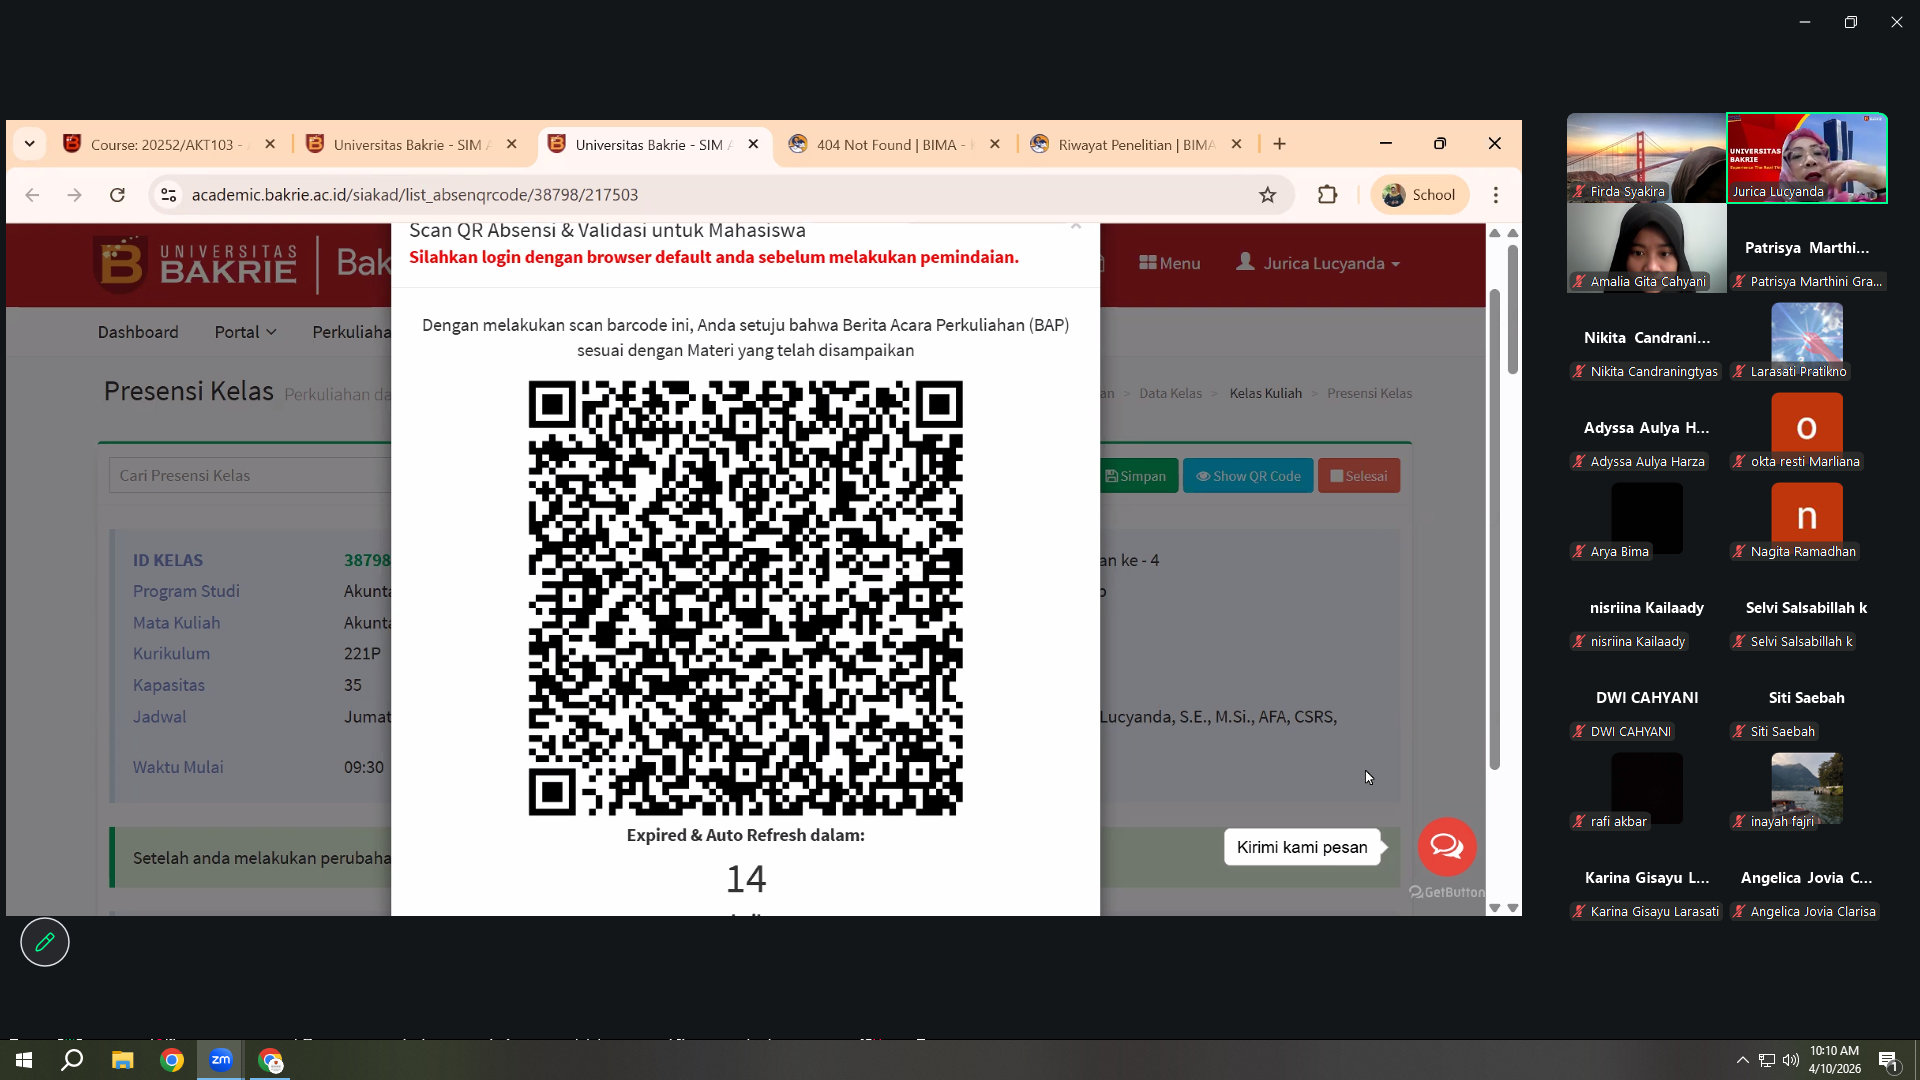Screen dimensions: 1920x1080
Task: Close the active Universitas Bakrie tab
Action: click(754, 144)
